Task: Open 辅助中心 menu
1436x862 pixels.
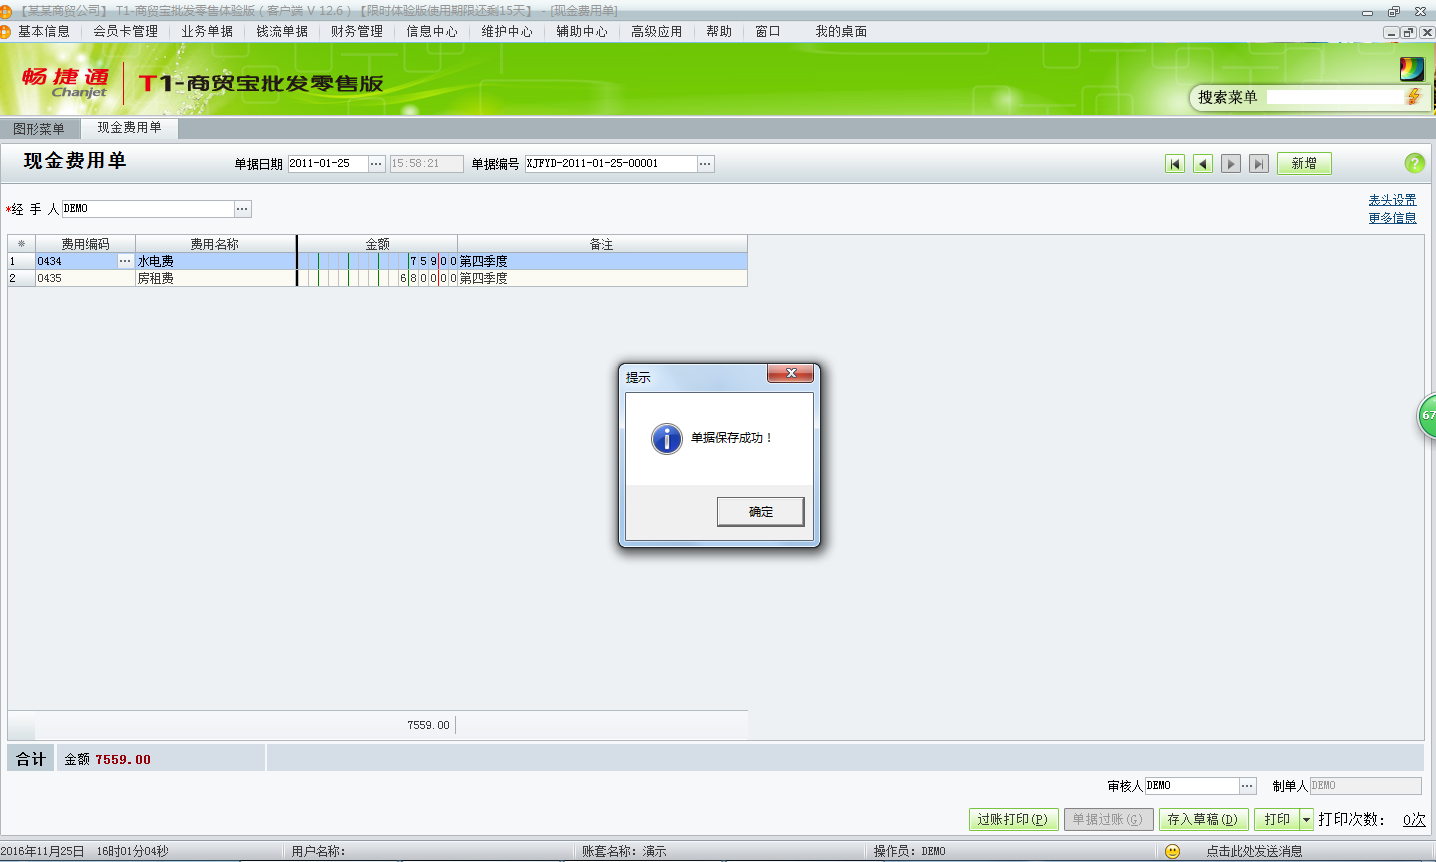Action: [582, 31]
